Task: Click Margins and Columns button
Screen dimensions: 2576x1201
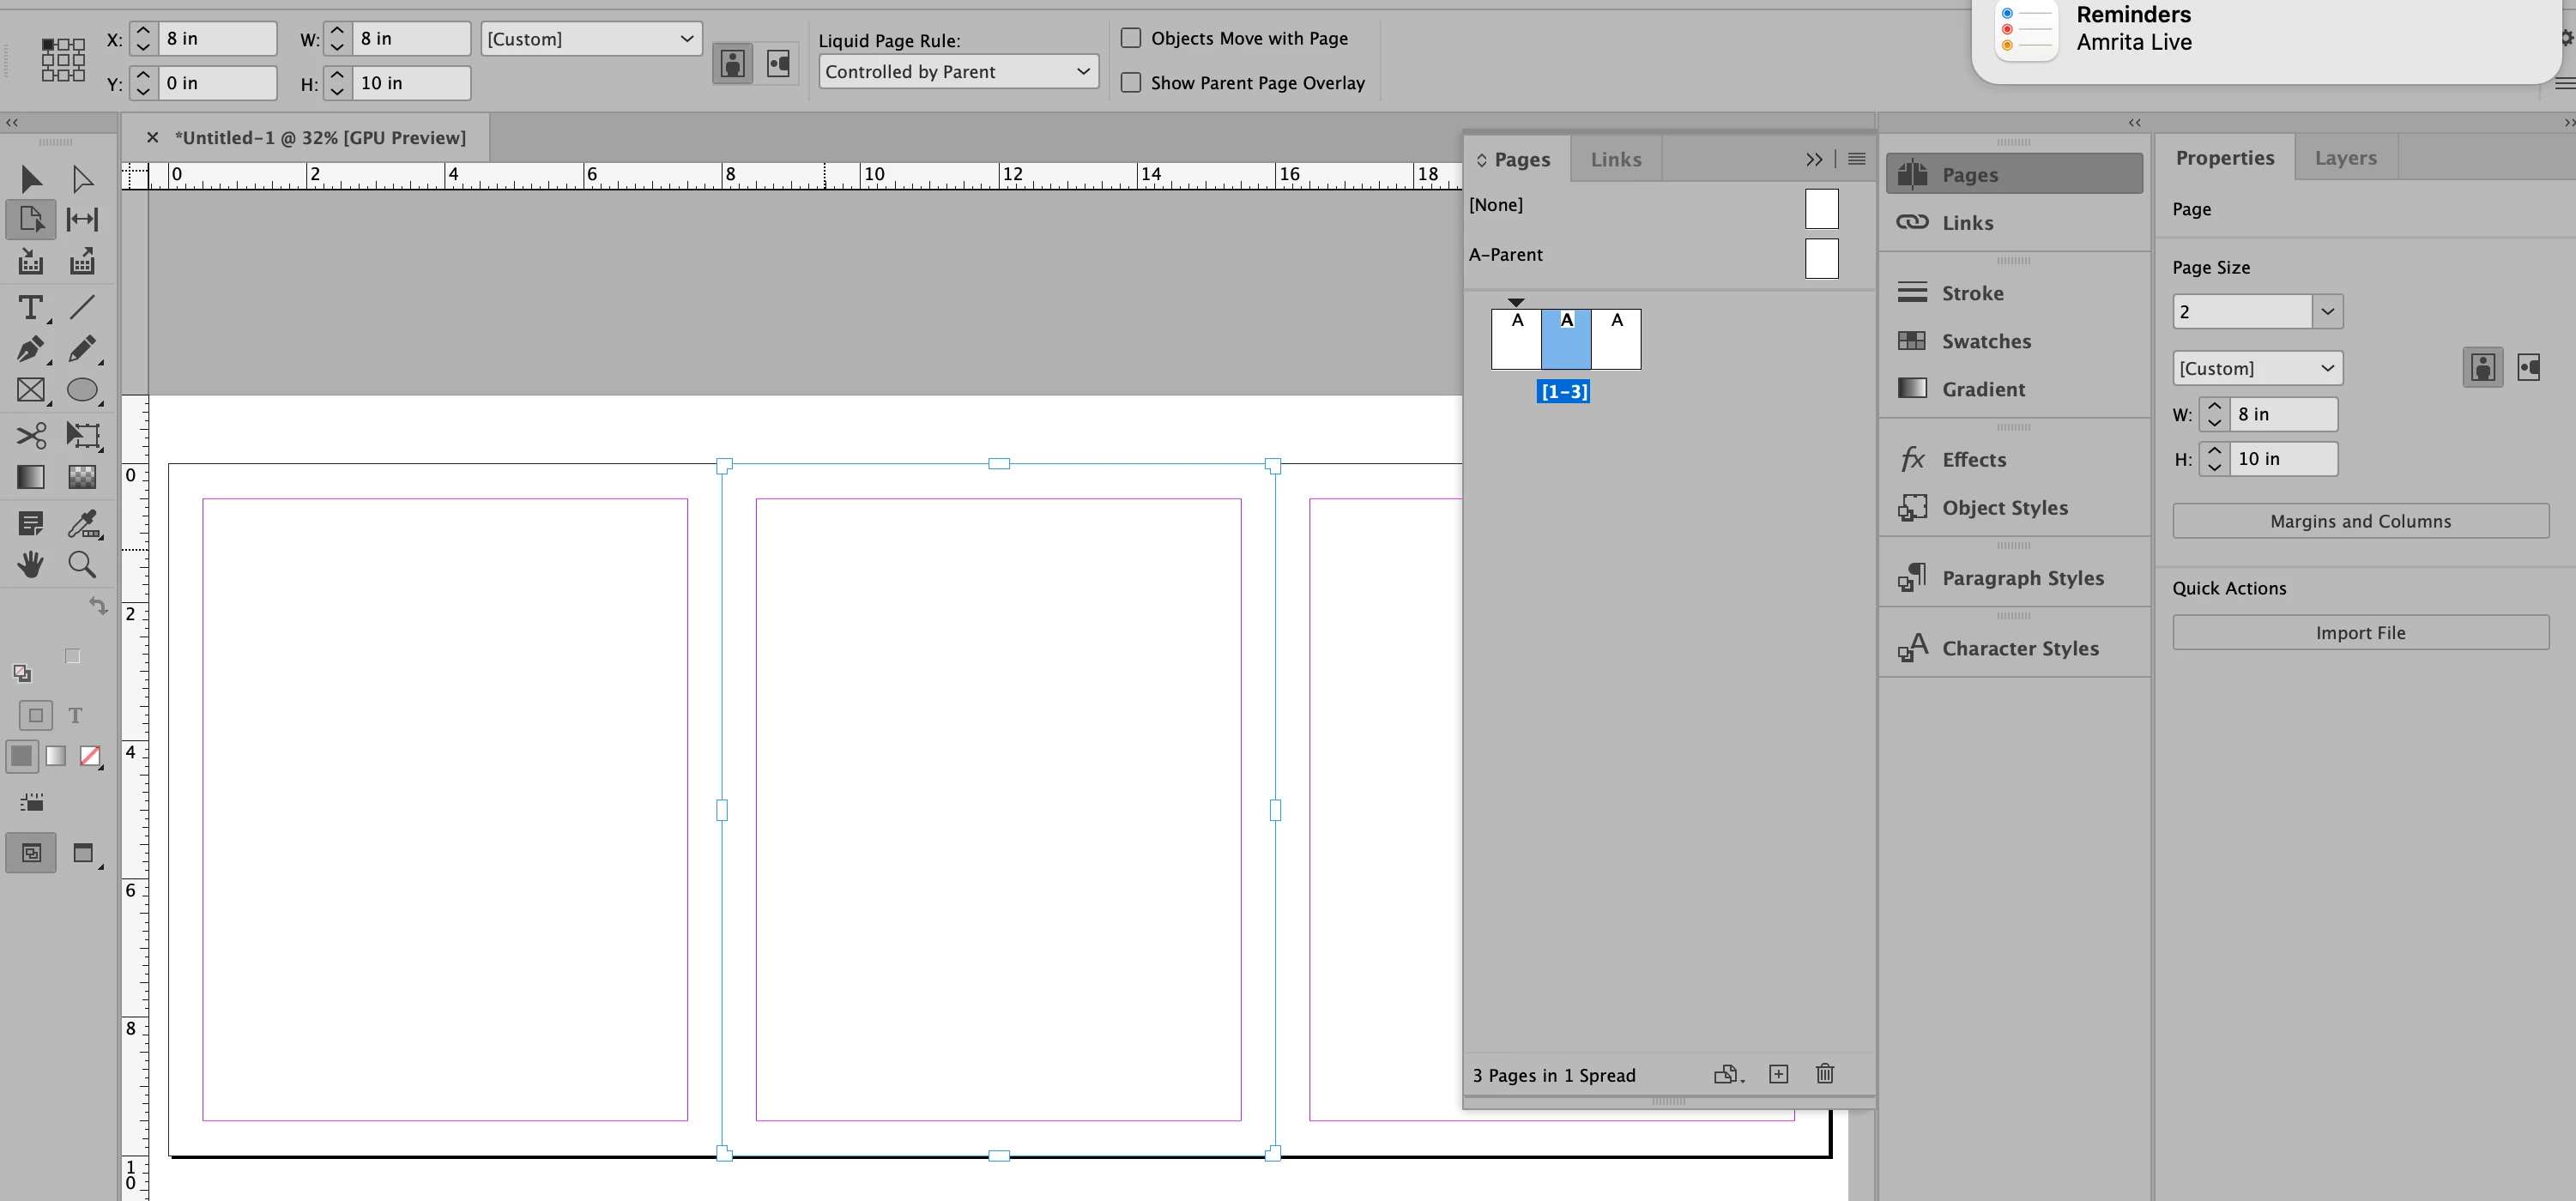Action: 2360,521
